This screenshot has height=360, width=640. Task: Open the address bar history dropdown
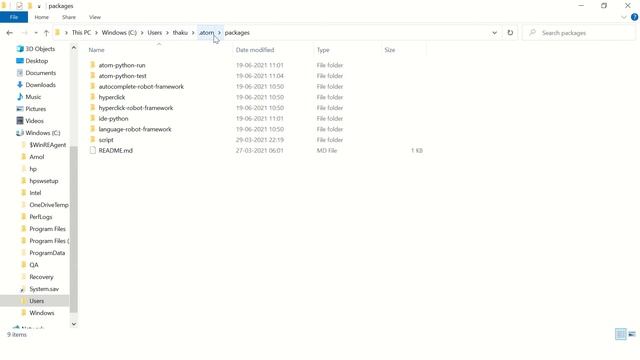coord(494,33)
